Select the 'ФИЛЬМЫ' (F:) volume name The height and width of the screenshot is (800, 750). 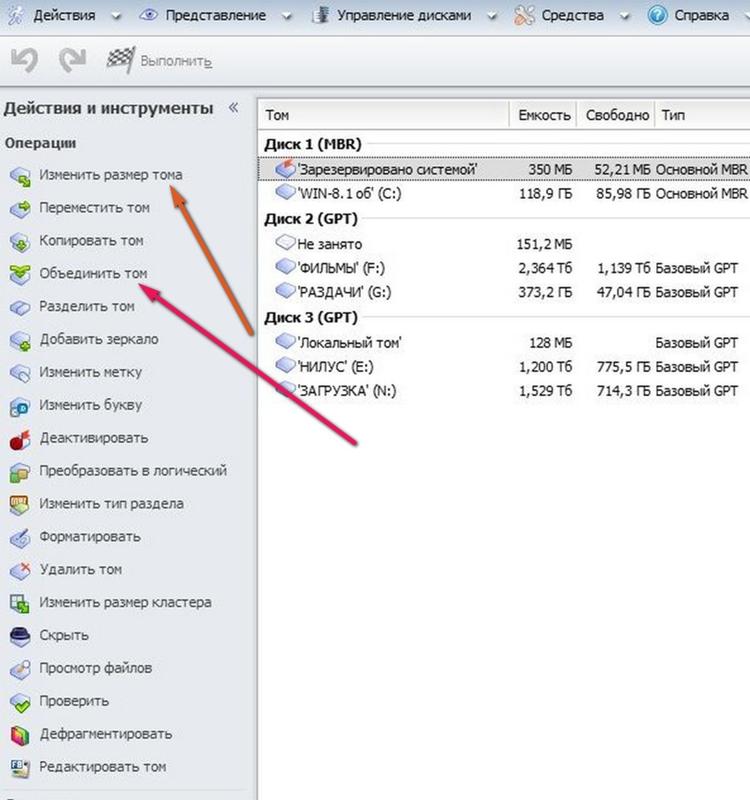(x=341, y=268)
